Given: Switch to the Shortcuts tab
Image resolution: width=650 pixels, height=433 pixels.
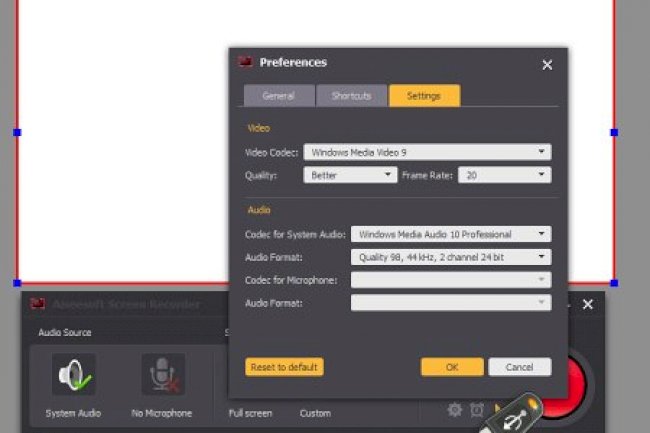Looking at the screenshot, I should [x=352, y=96].
